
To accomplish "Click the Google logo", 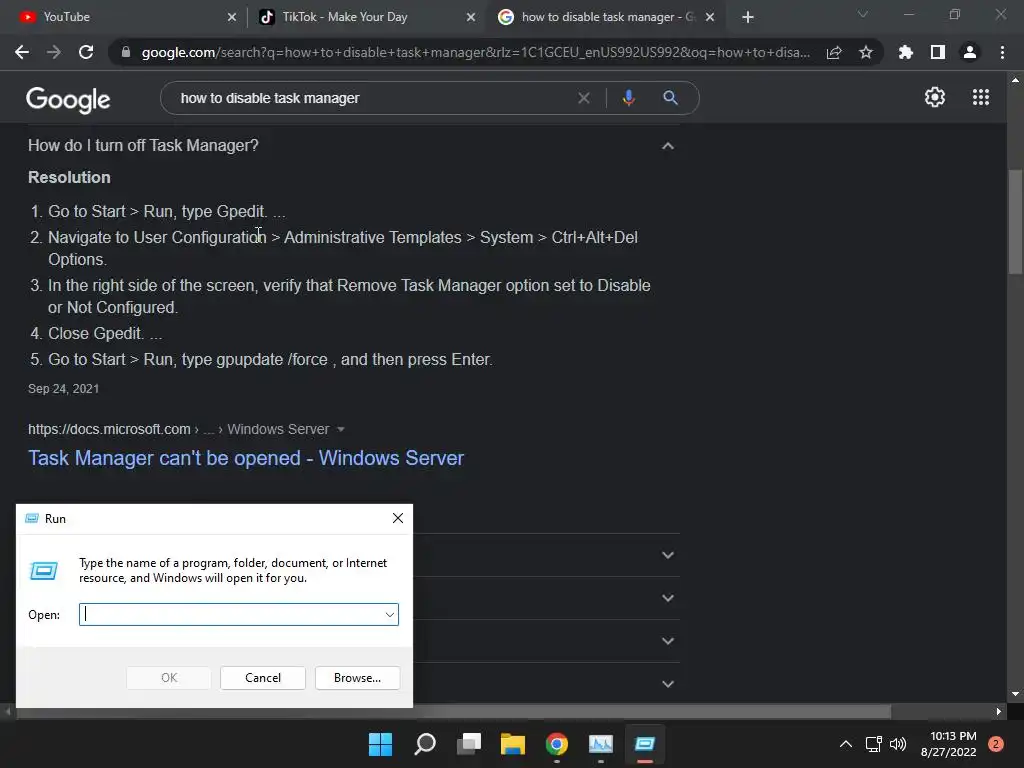I will [x=68, y=99].
